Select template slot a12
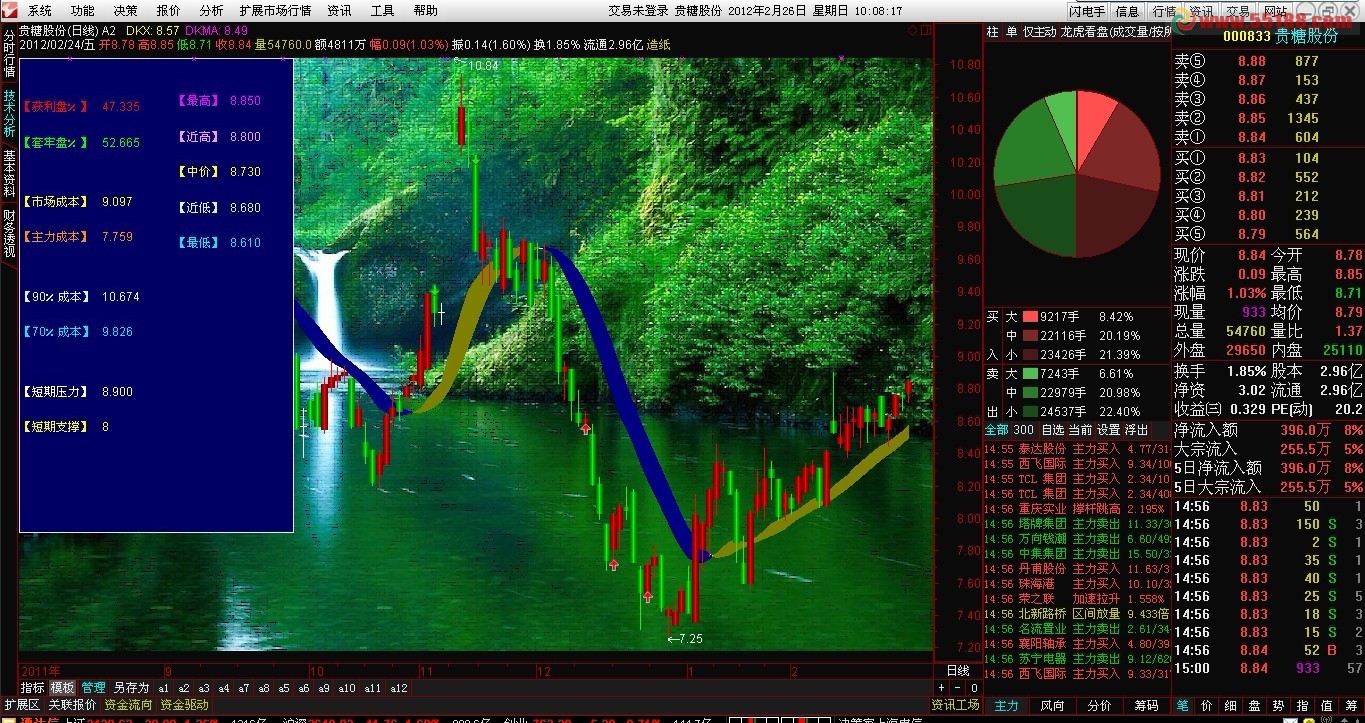This screenshot has width=1365, height=723. [399, 688]
